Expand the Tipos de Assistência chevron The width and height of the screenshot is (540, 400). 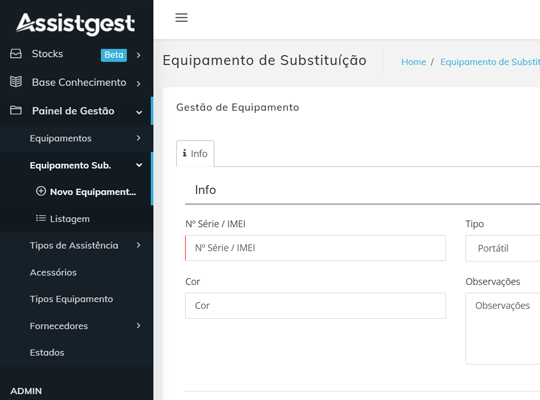coord(138,245)
